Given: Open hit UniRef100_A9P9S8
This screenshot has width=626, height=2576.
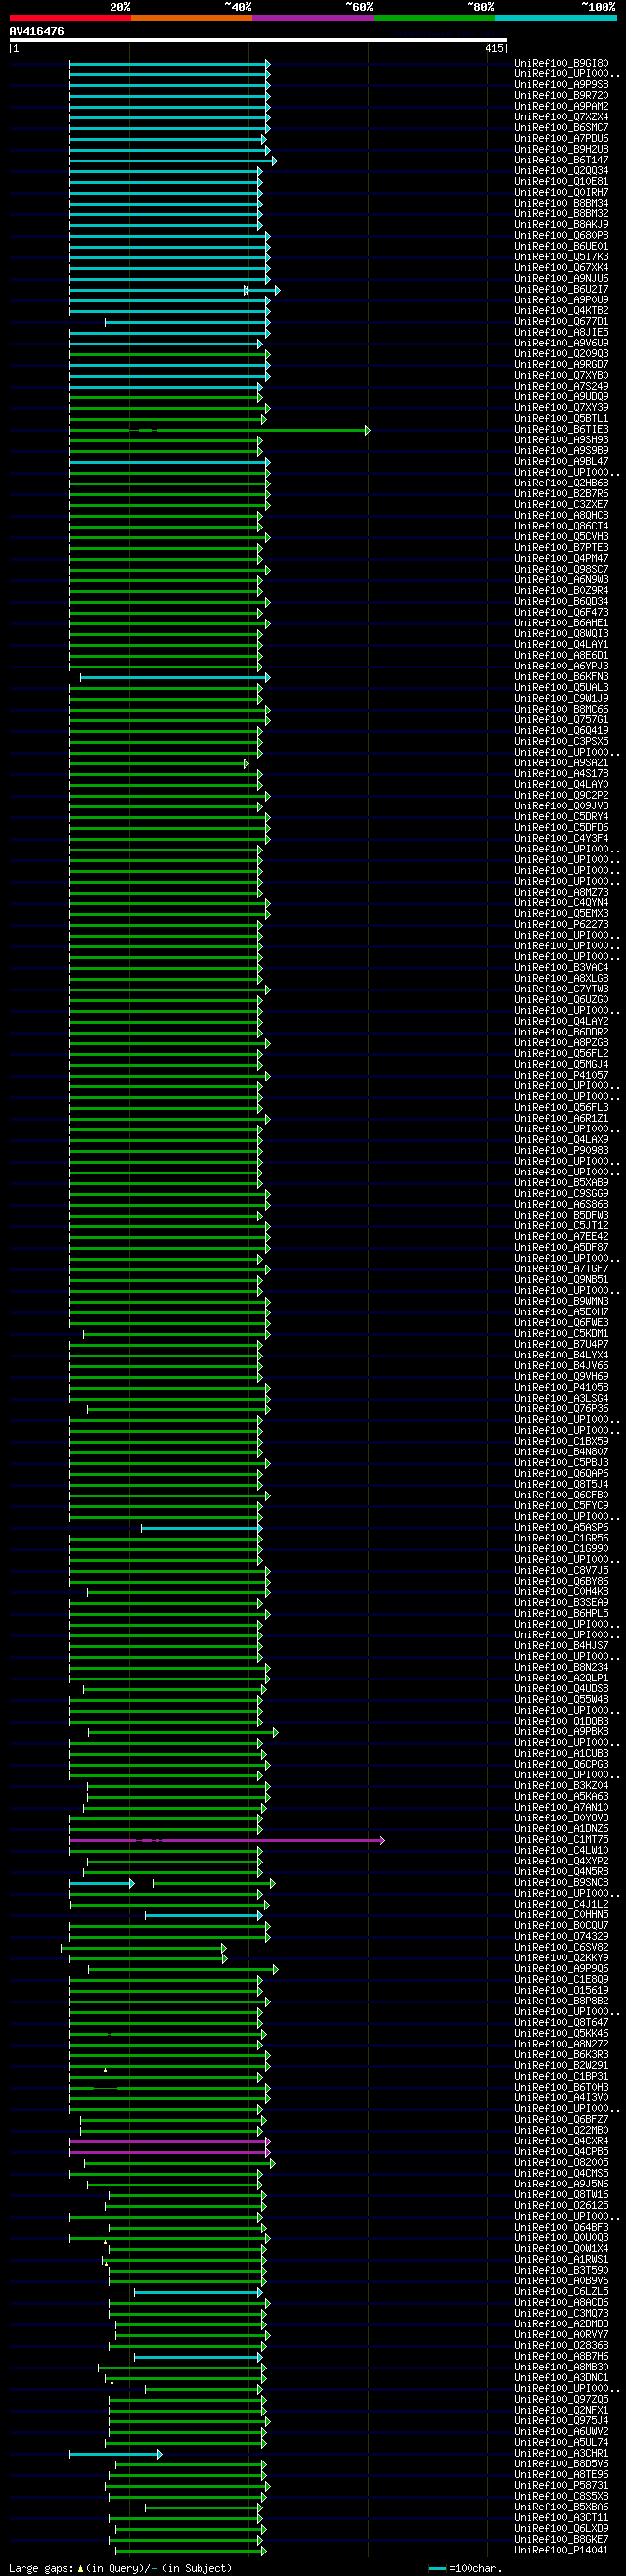Looking at the screenshot, I should pos(561,85).
